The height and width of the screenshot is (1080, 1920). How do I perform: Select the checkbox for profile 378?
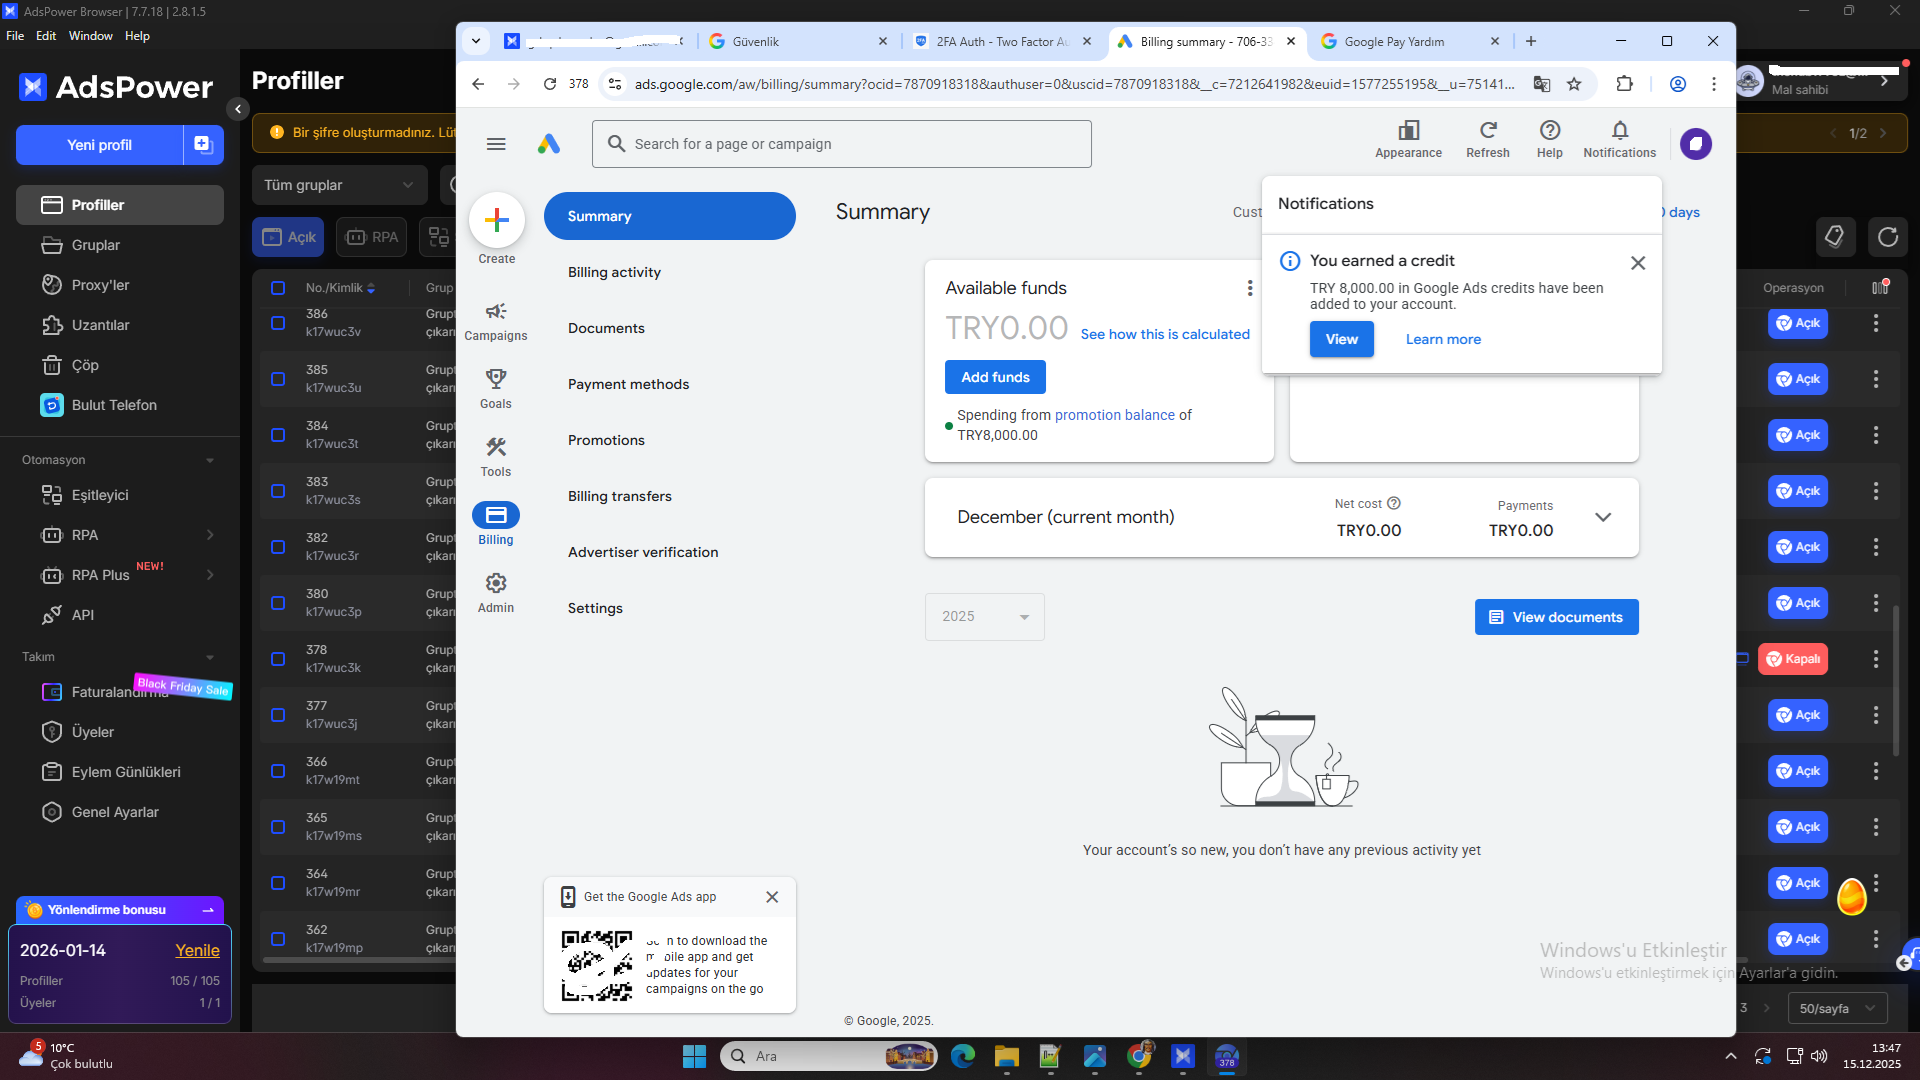click(x=278, y=659)
